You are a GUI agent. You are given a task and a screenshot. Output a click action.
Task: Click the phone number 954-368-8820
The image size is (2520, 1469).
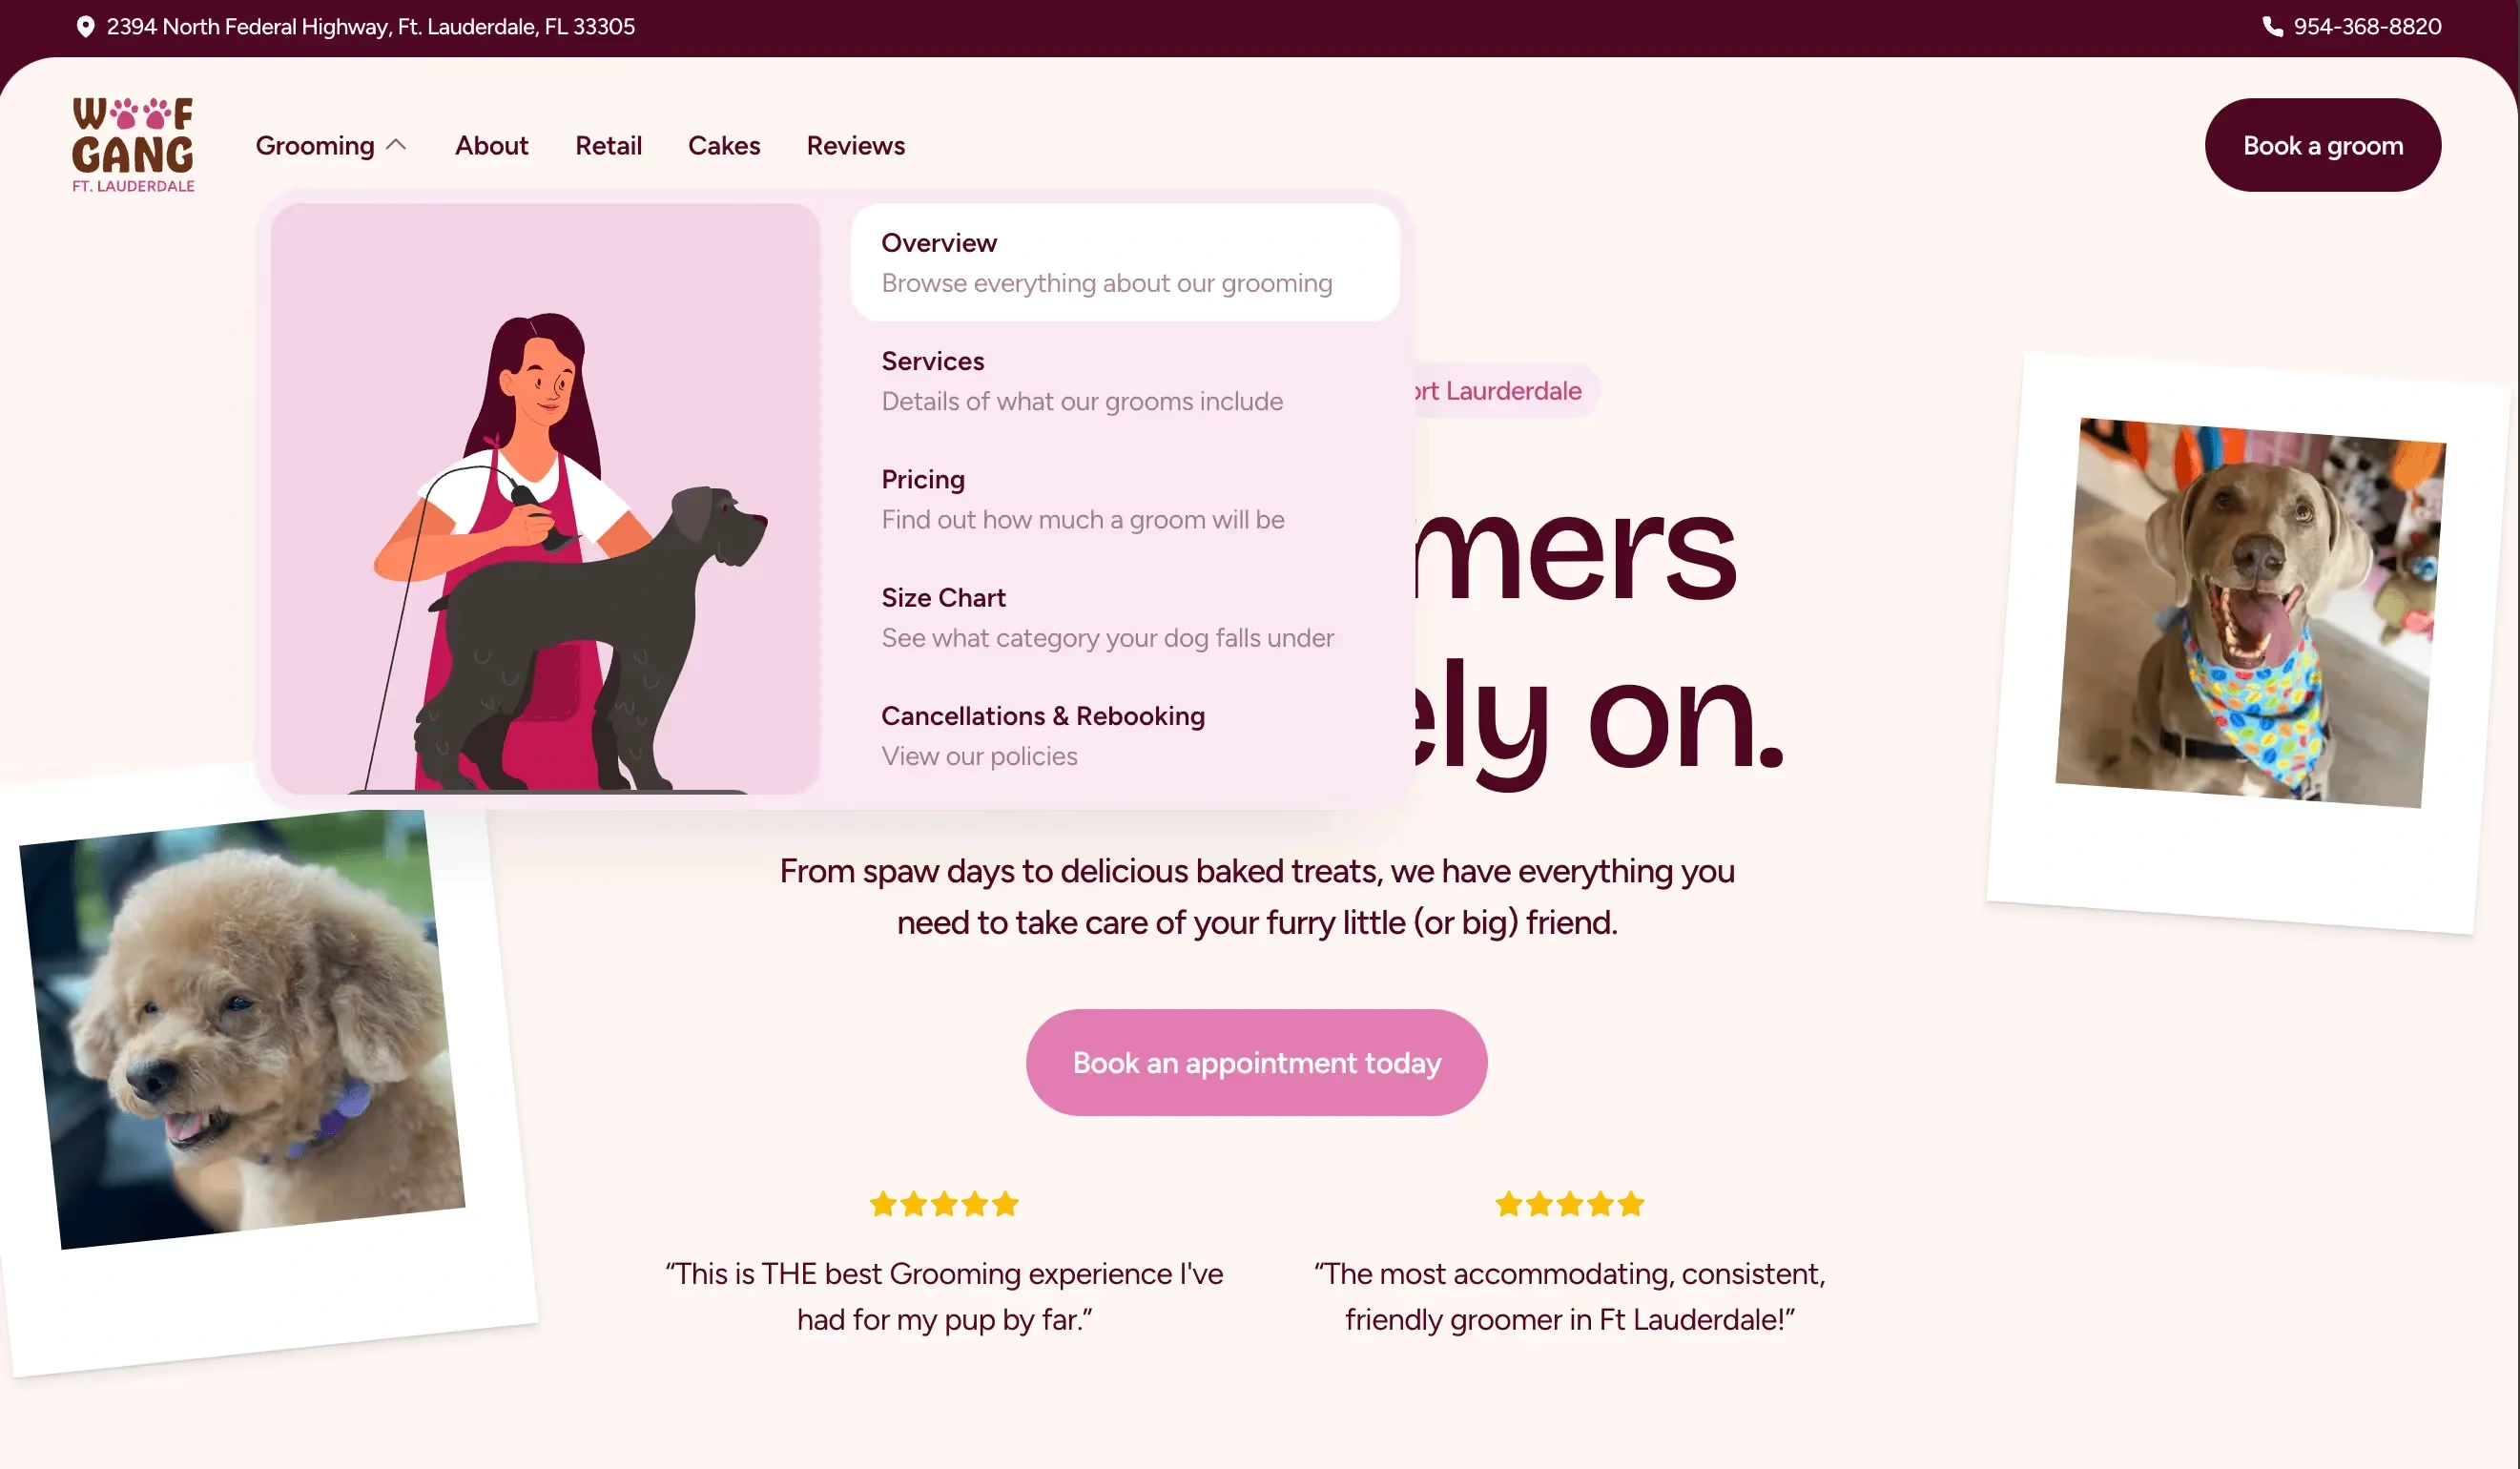[2367, 27]
